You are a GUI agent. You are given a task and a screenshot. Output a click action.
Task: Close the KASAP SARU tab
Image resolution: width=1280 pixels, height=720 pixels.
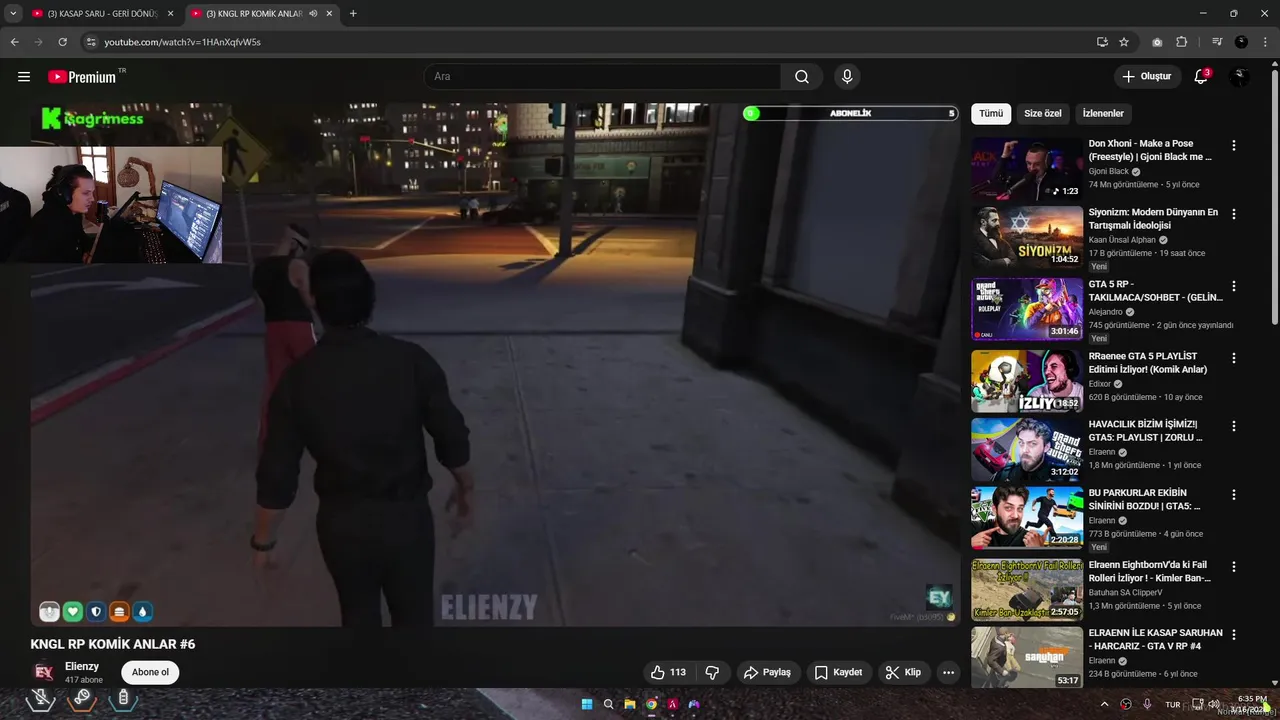pyautogui.click(x=170, y=14)
